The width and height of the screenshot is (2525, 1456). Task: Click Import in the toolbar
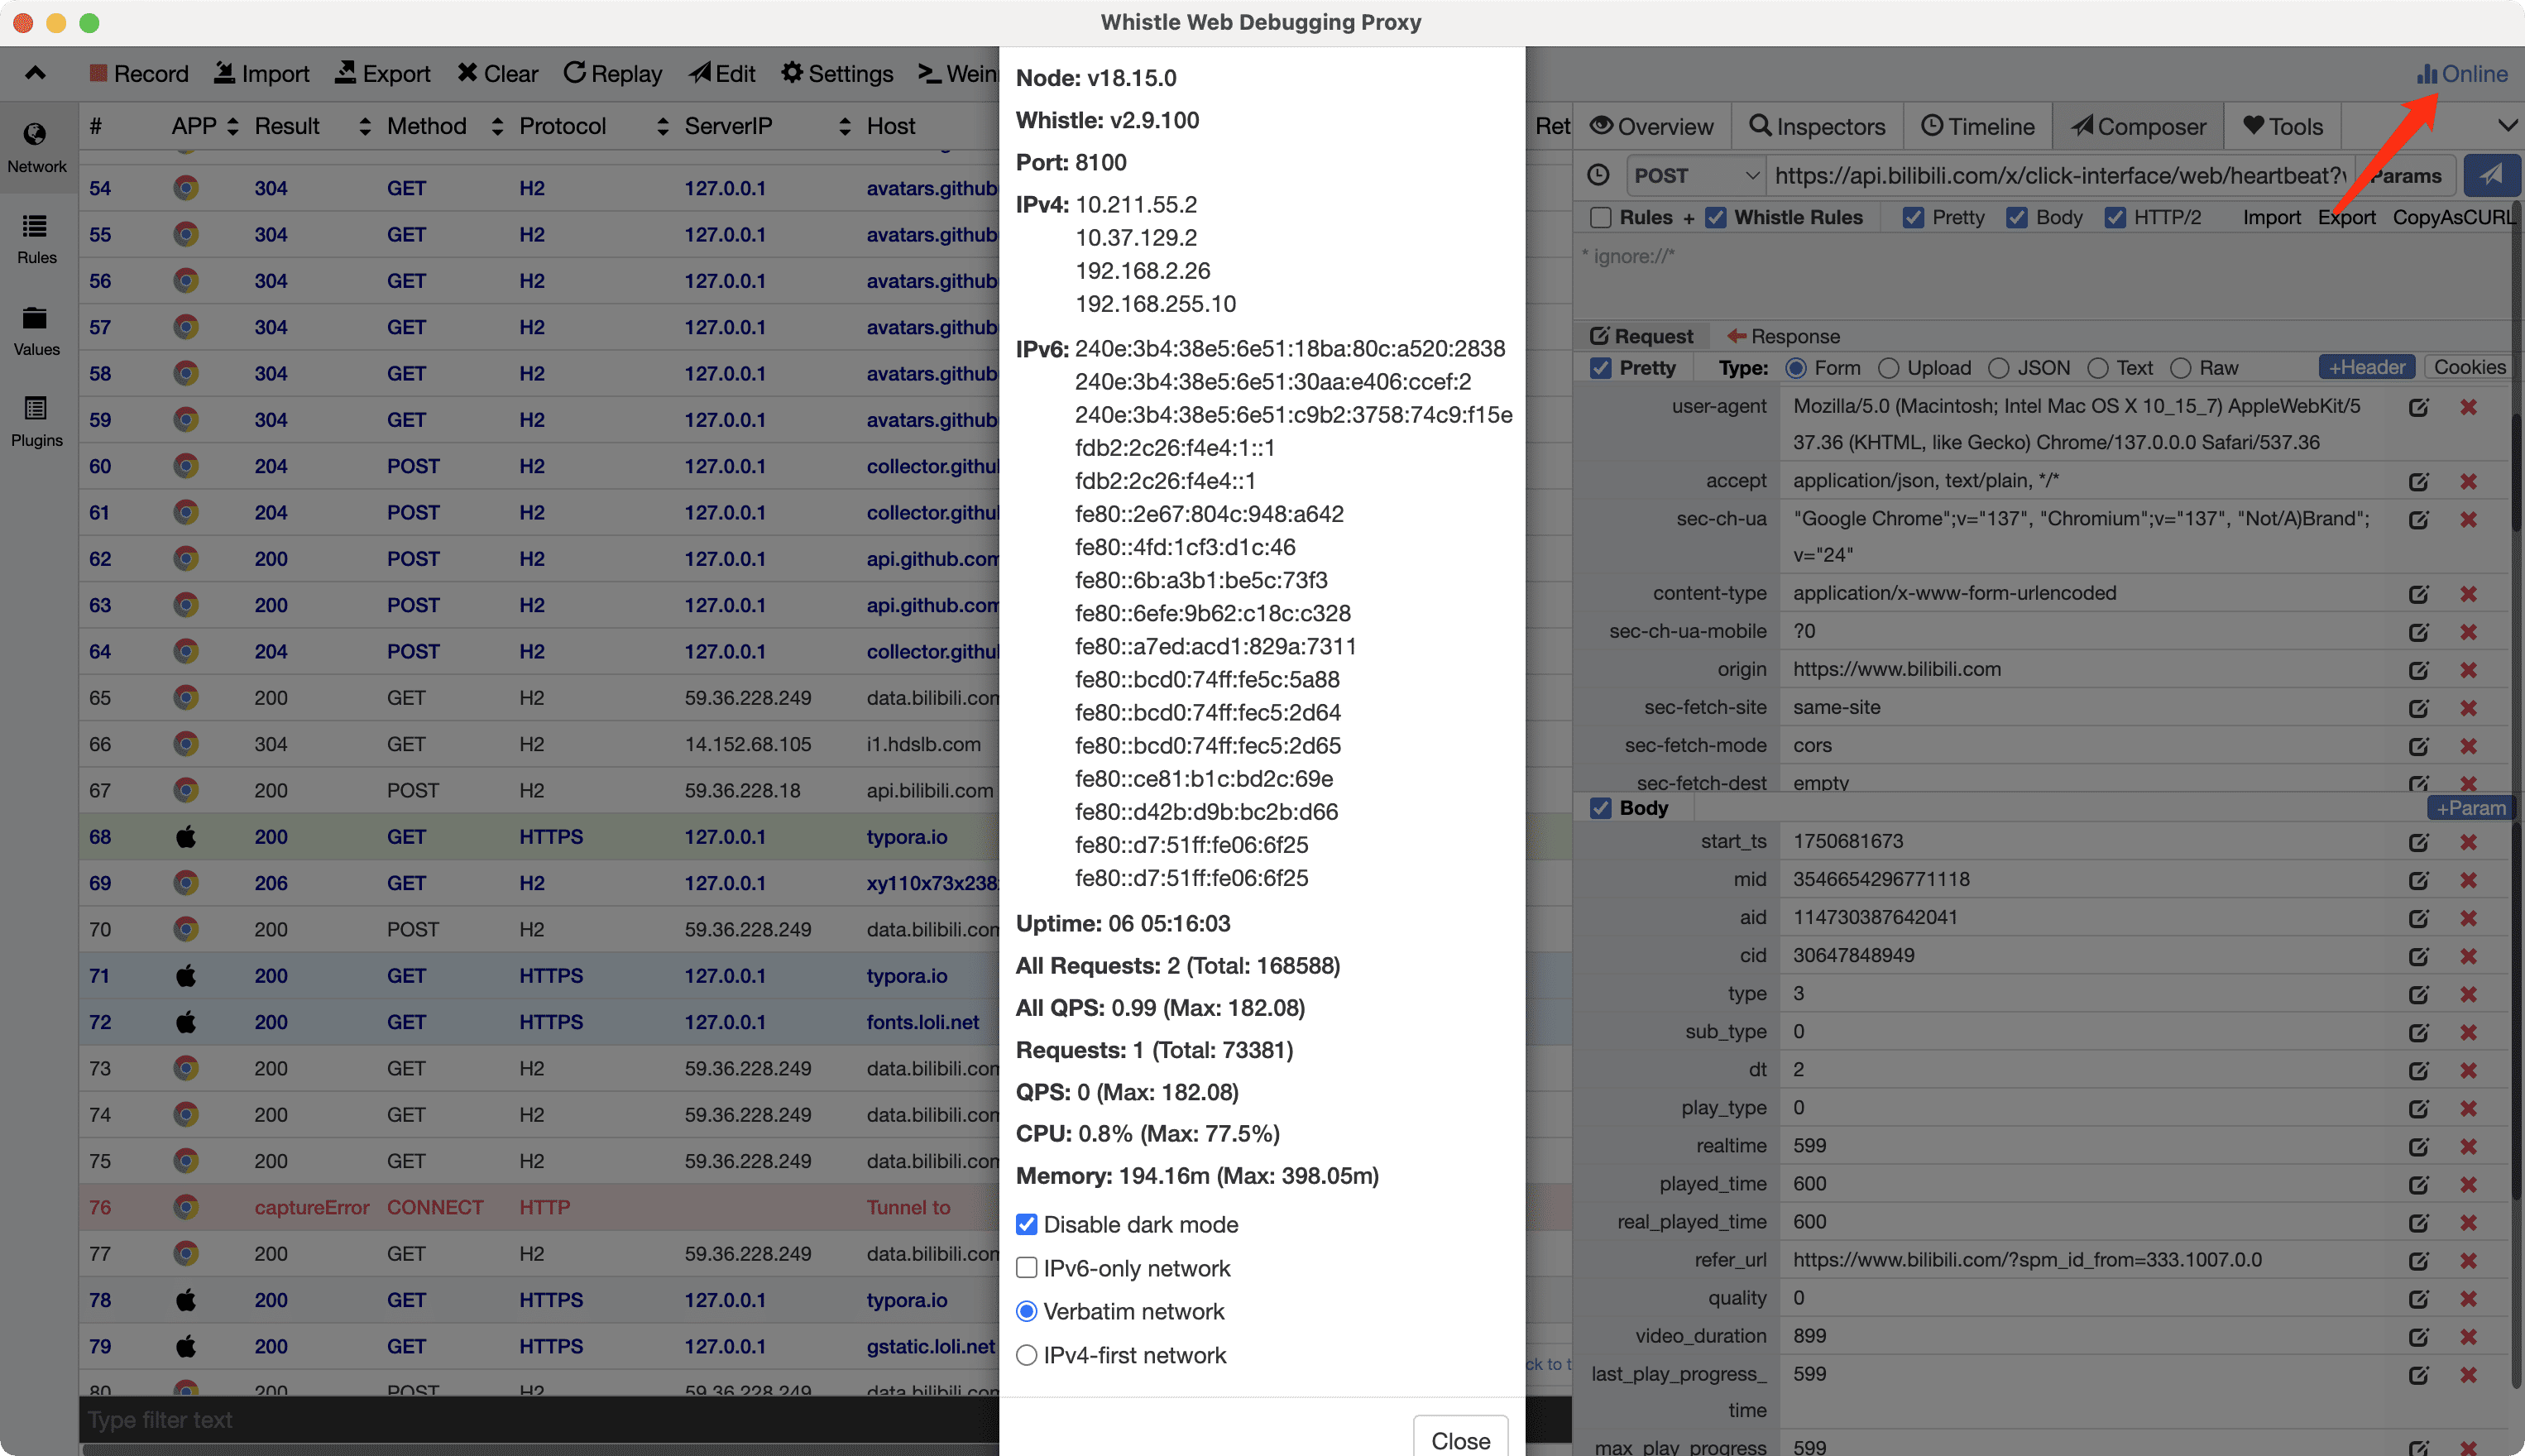tap(262, 74)
